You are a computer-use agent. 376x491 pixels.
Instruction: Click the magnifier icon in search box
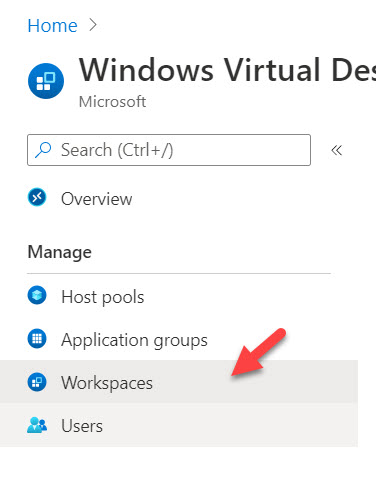coord(43,150)
